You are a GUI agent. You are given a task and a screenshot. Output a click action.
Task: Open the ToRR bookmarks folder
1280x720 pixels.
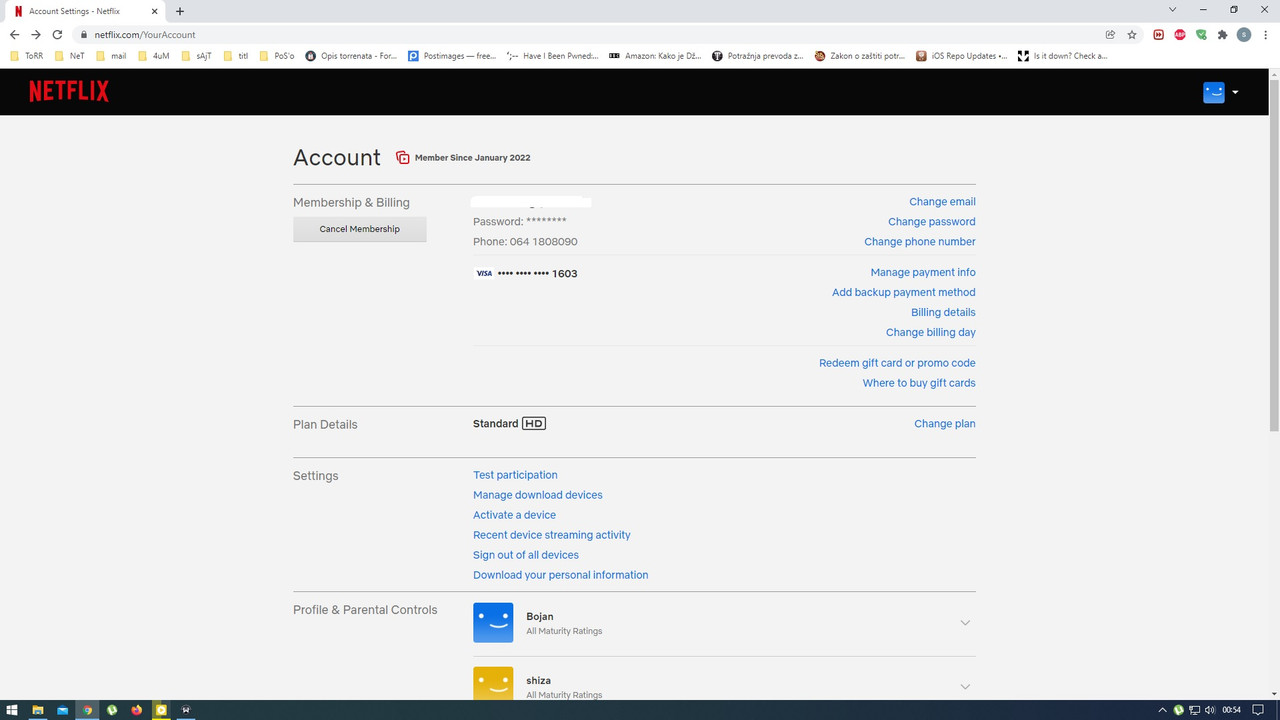[27, 56]
